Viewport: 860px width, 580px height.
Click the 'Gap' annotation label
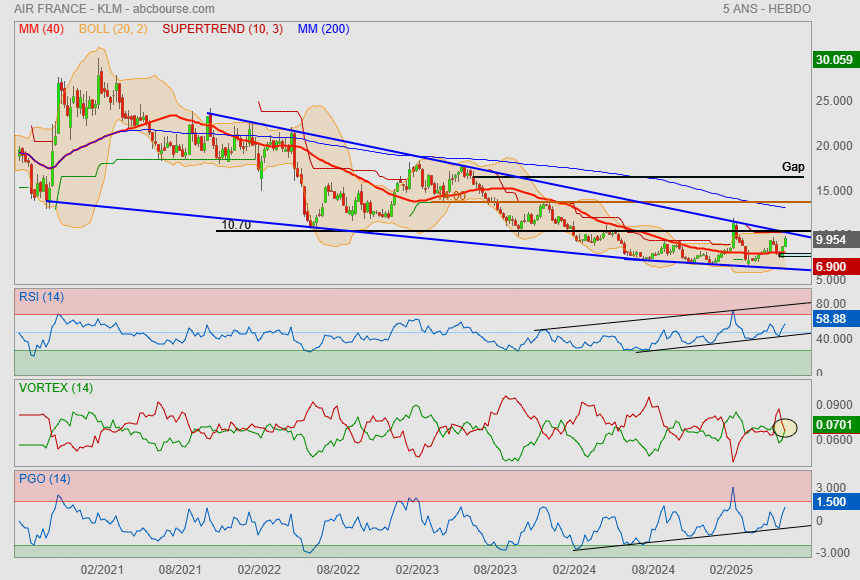point(793,167)
